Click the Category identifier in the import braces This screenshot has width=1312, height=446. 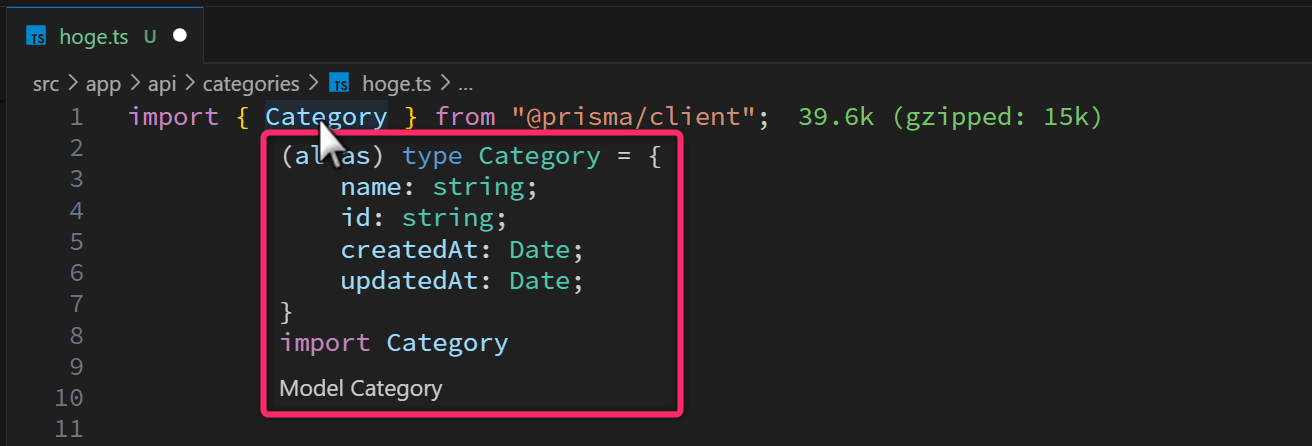coord(326,117)
